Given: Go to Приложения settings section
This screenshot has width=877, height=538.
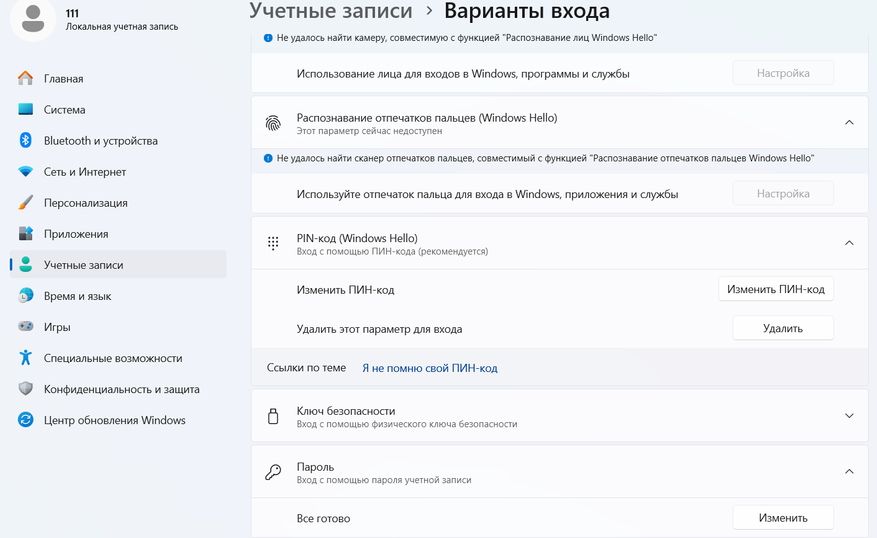Looking at the screenshot, I should coord(75,234).
